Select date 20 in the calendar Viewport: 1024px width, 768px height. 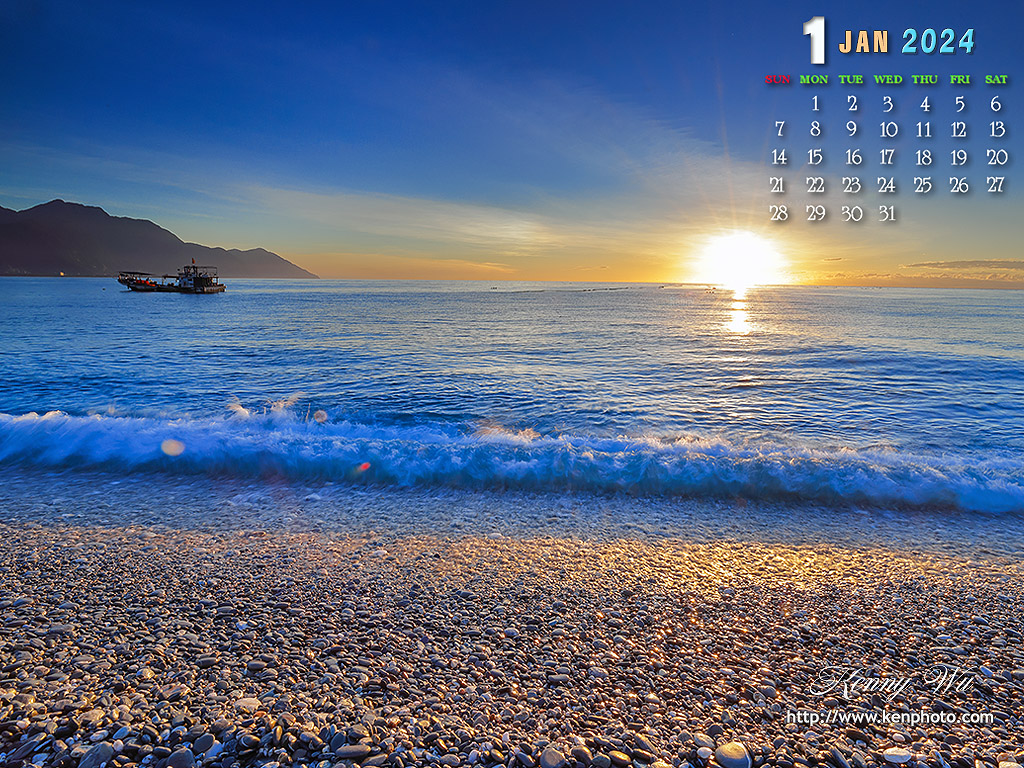coord(997,157)
